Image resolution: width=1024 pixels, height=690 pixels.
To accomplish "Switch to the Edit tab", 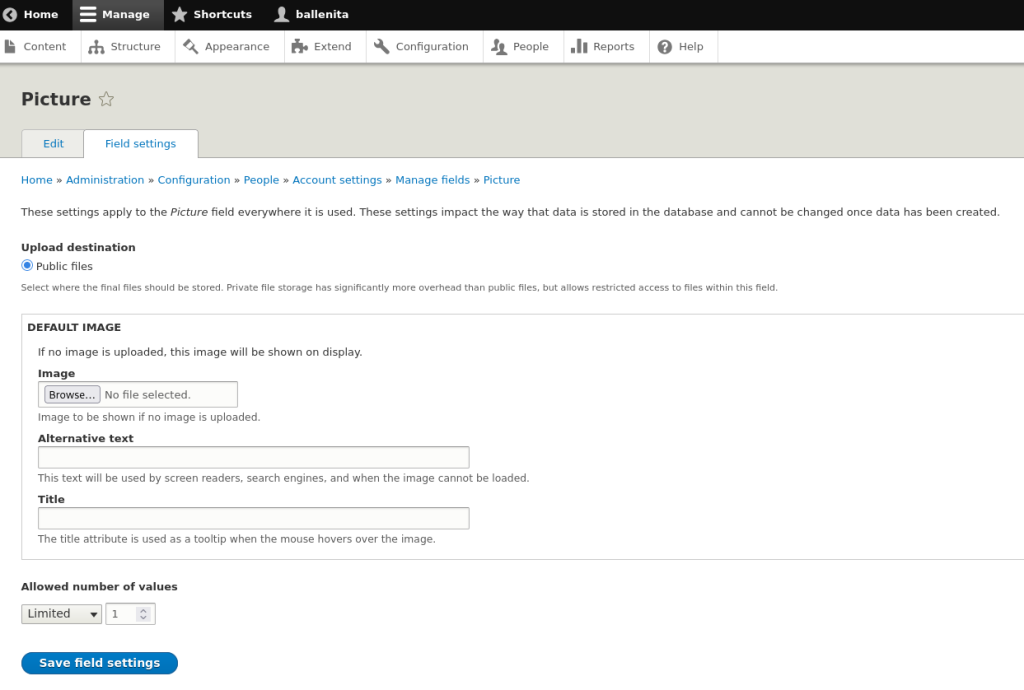I will coord(53,144).
